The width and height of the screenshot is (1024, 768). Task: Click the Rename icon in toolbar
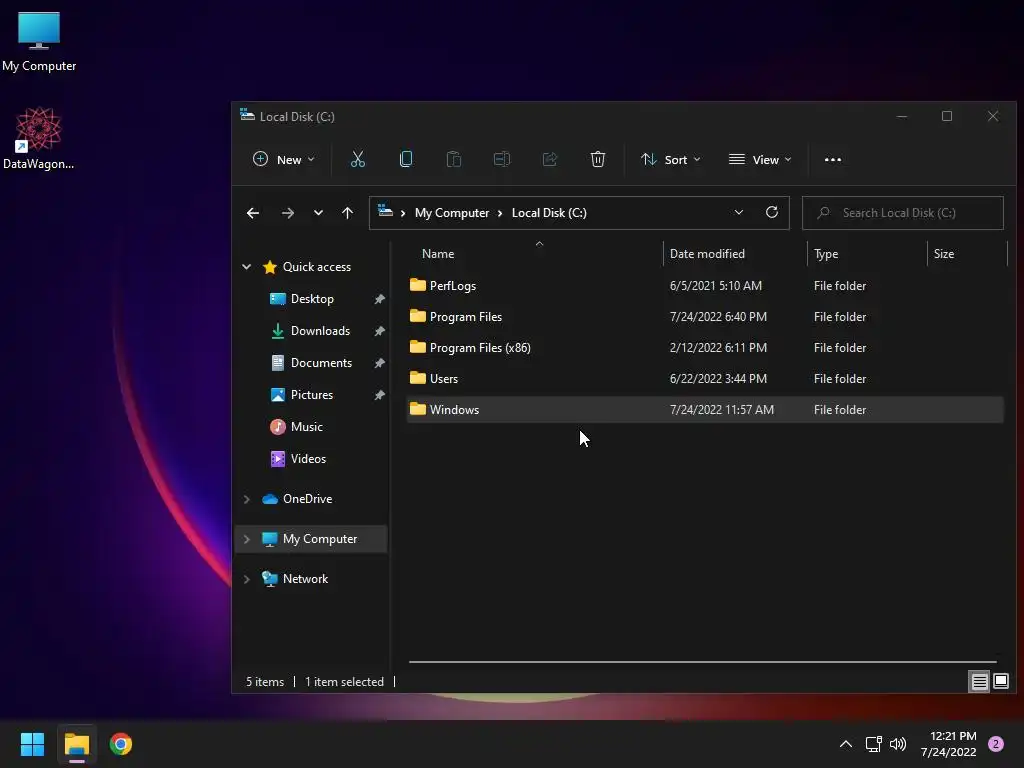[502, 159]
